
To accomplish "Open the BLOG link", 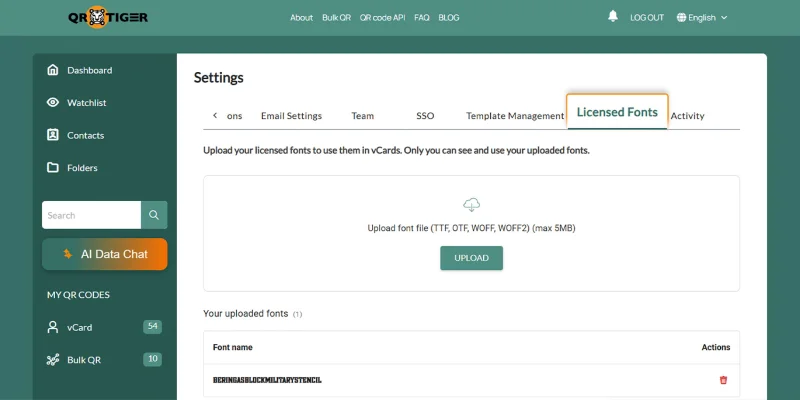I will [448, 17].
